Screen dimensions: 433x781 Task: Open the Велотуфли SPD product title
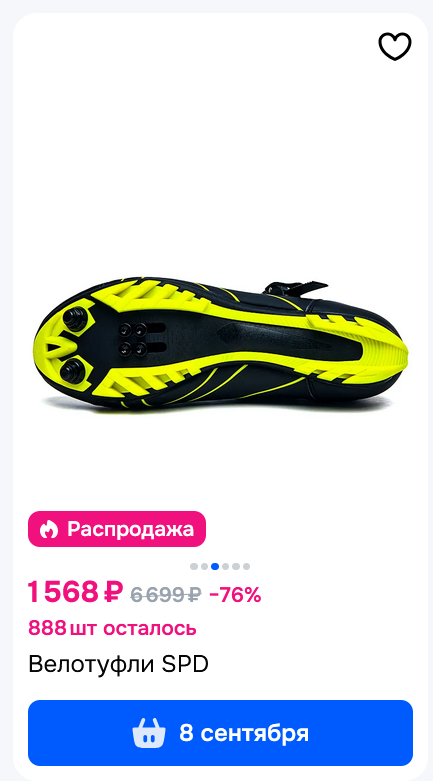click(x=118, y=664)
